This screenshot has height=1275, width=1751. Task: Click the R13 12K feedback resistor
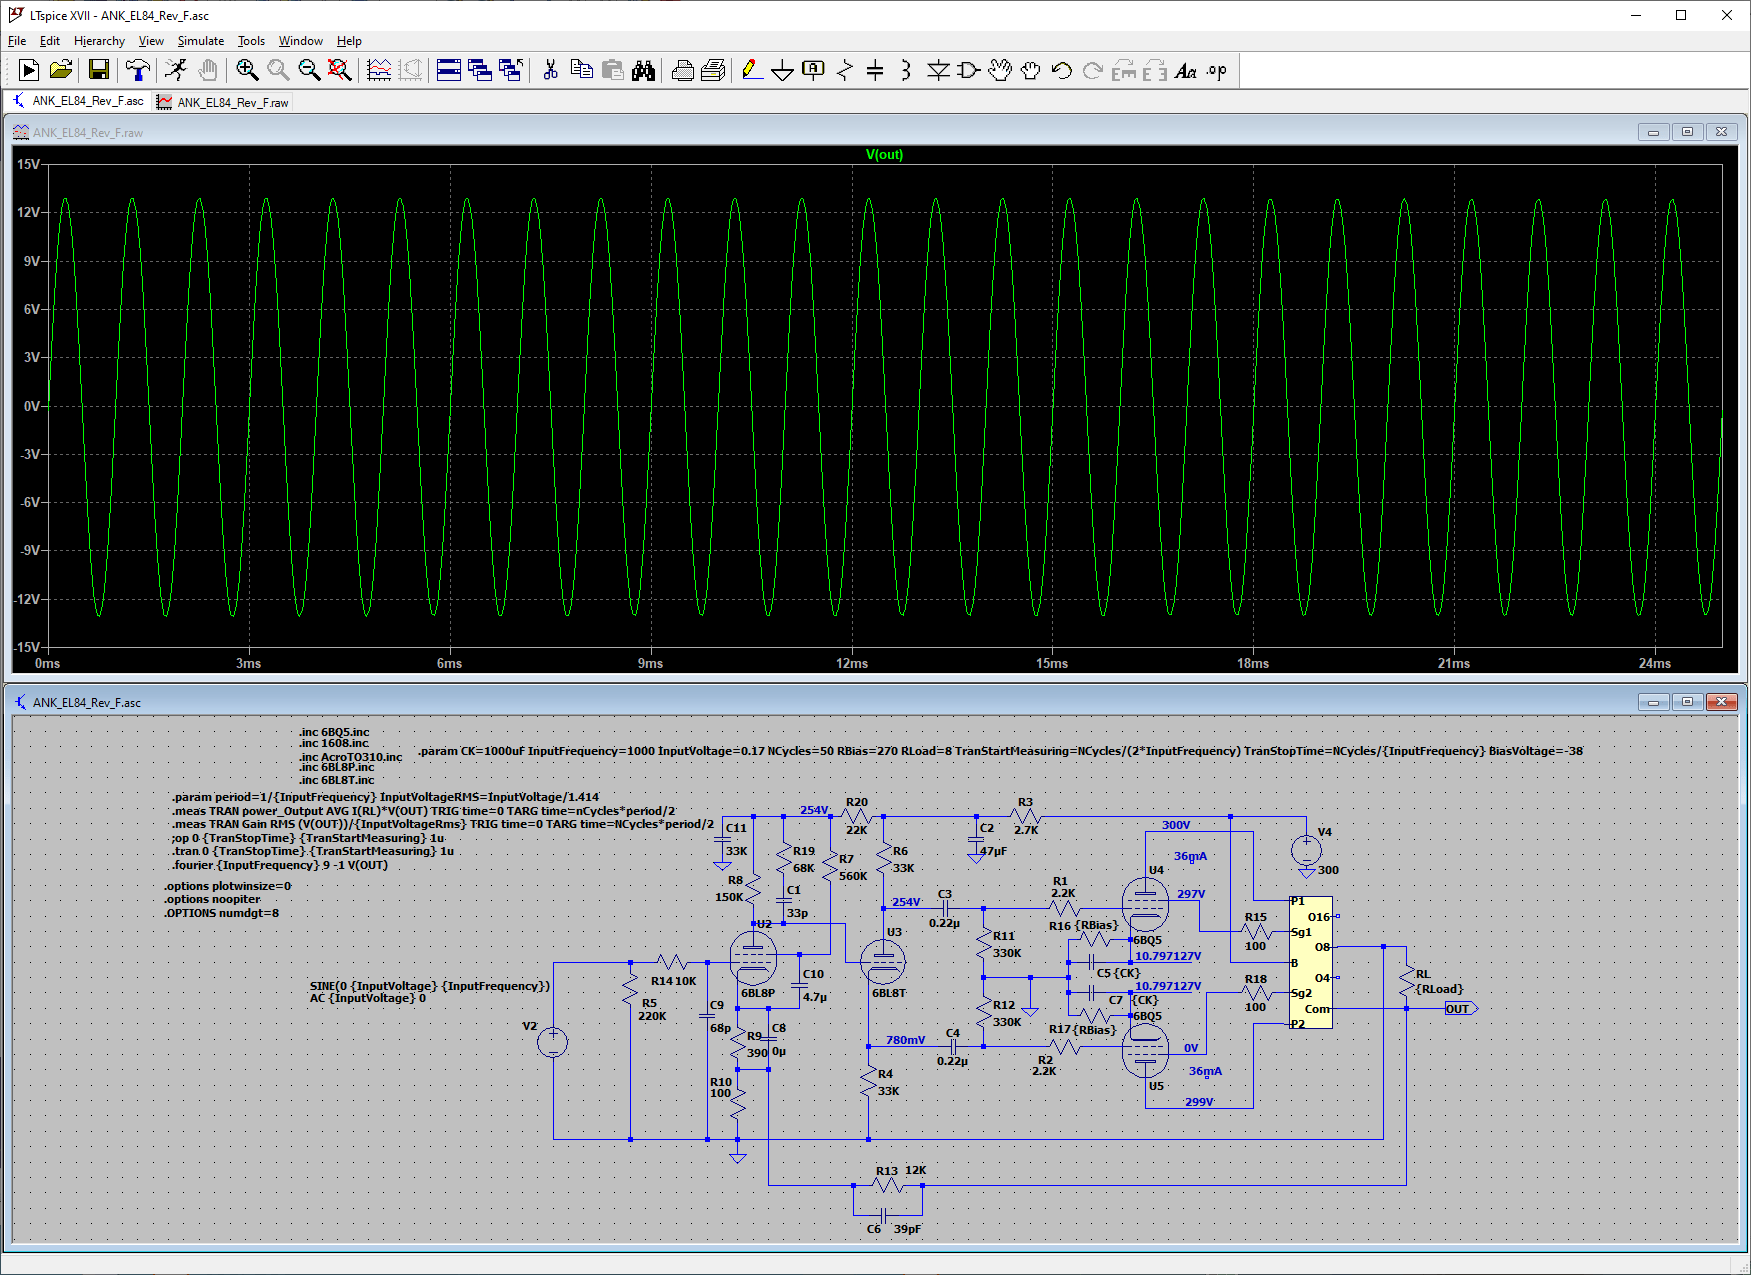click(888, 1185)
